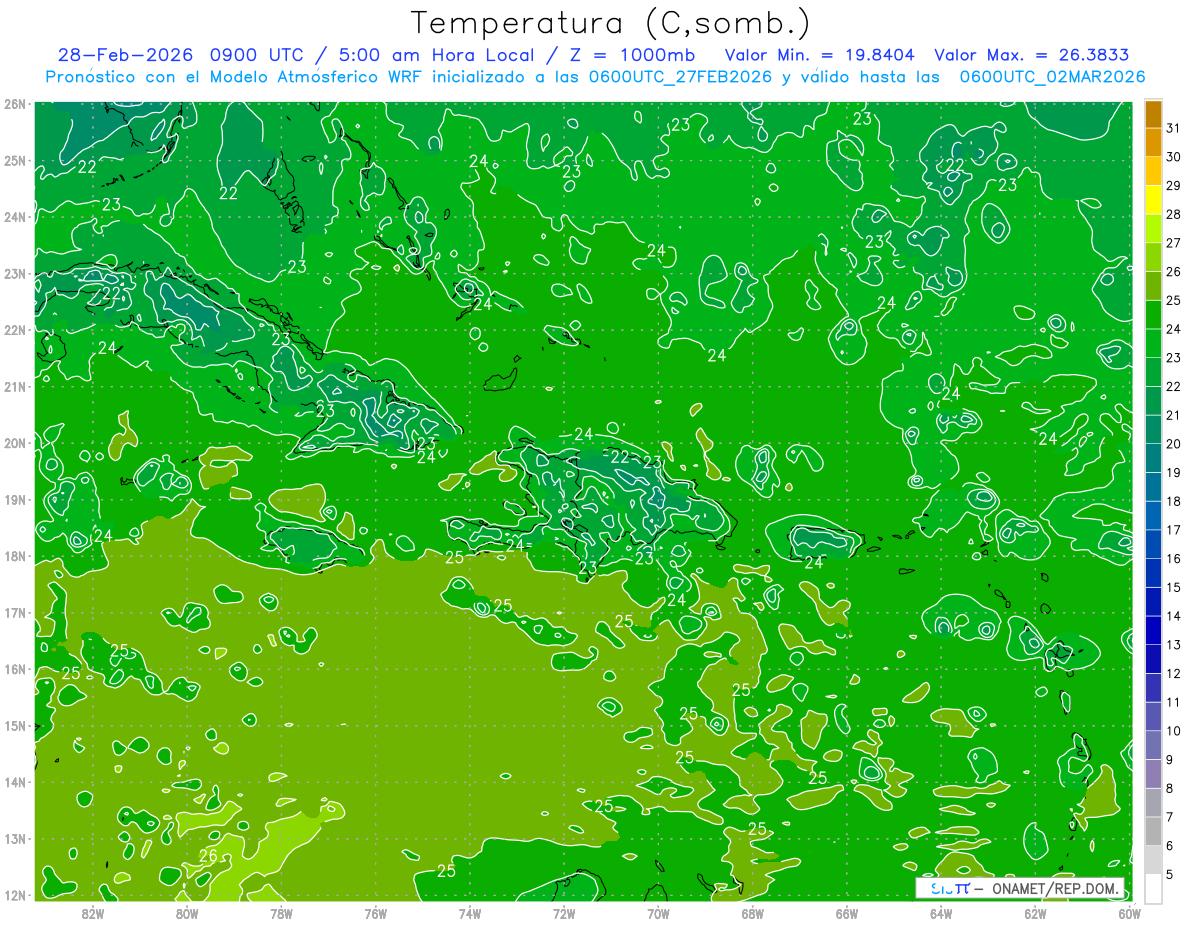Click the 12N latitude axis label

[x=15, y=895]
